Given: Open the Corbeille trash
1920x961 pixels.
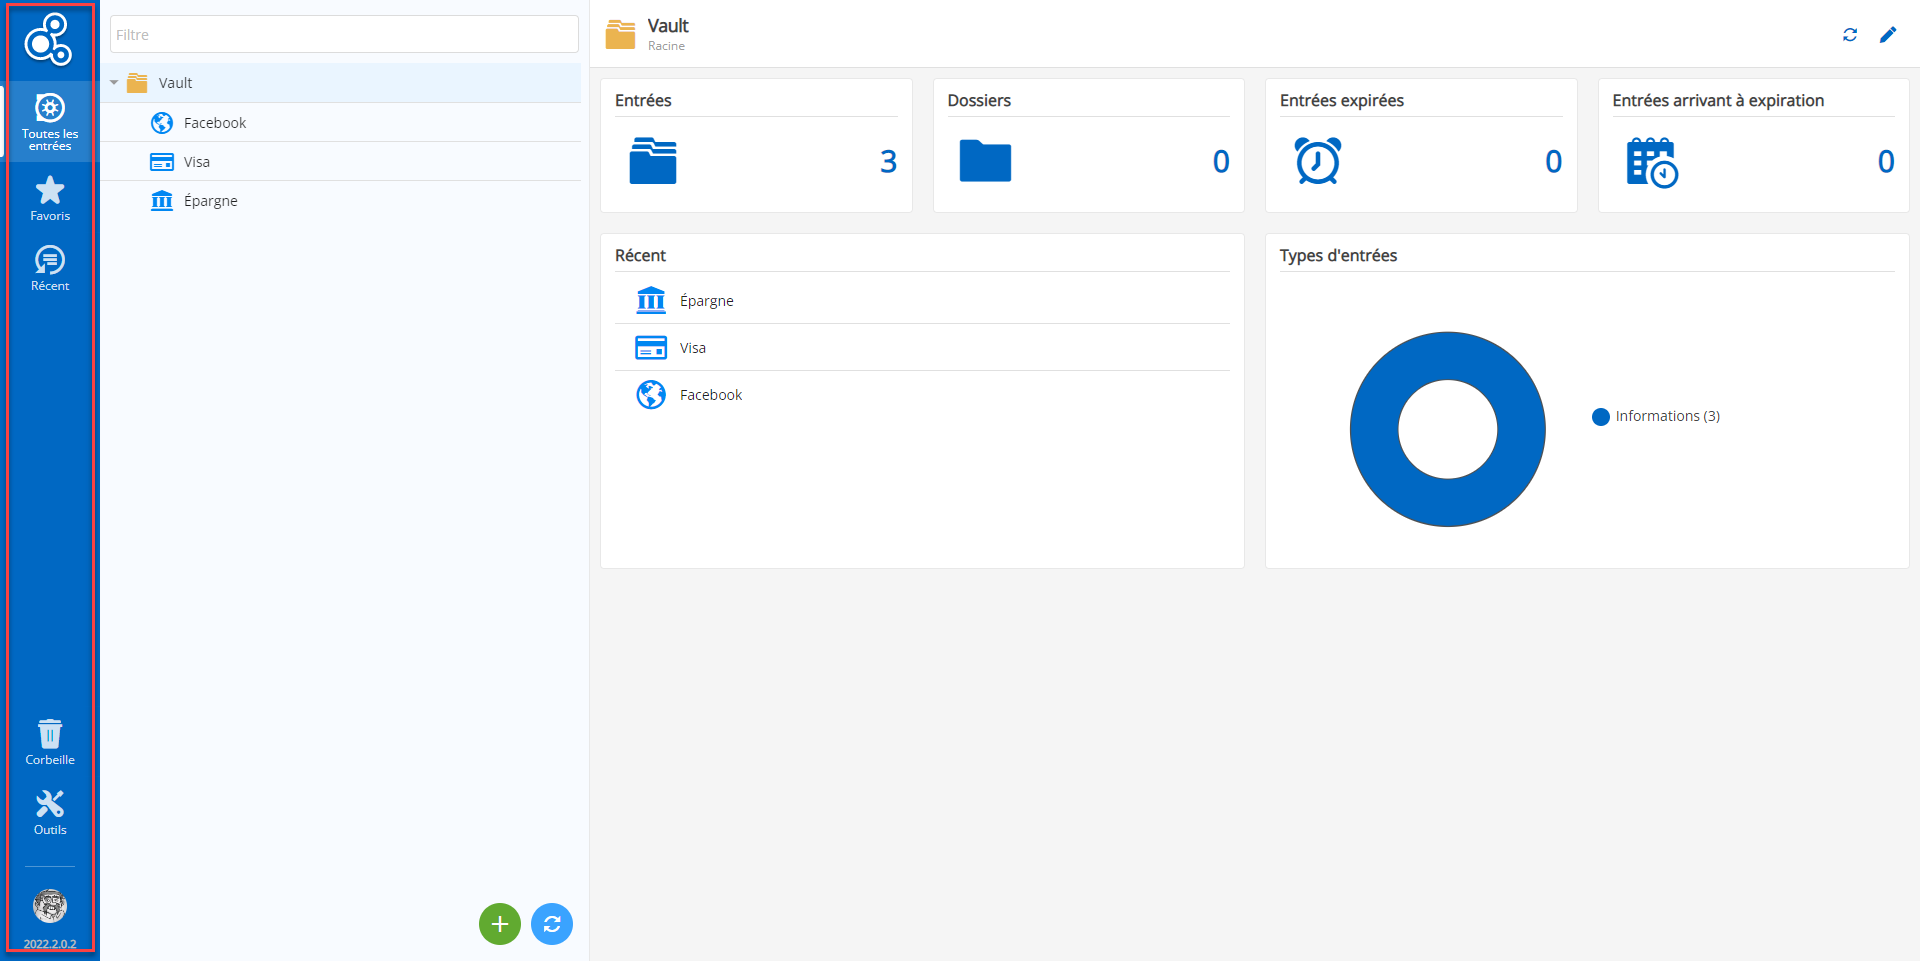Looking at the screenshot, I should [50, 742].
